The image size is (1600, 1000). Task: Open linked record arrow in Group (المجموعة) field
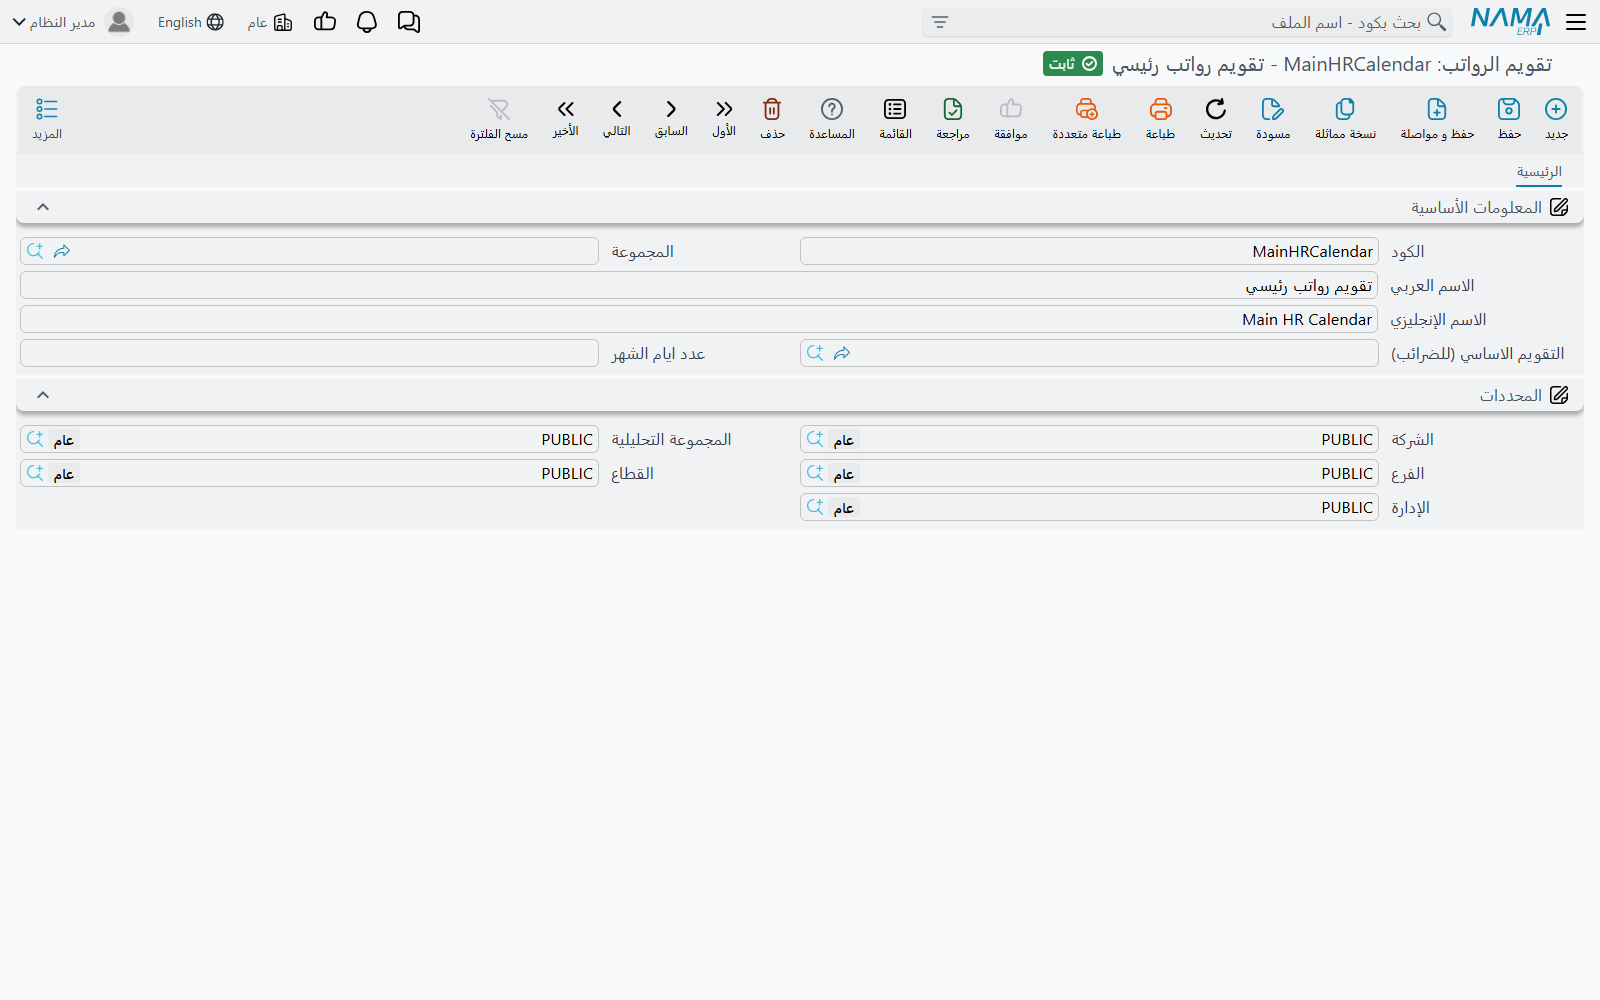tap(62, 251)
